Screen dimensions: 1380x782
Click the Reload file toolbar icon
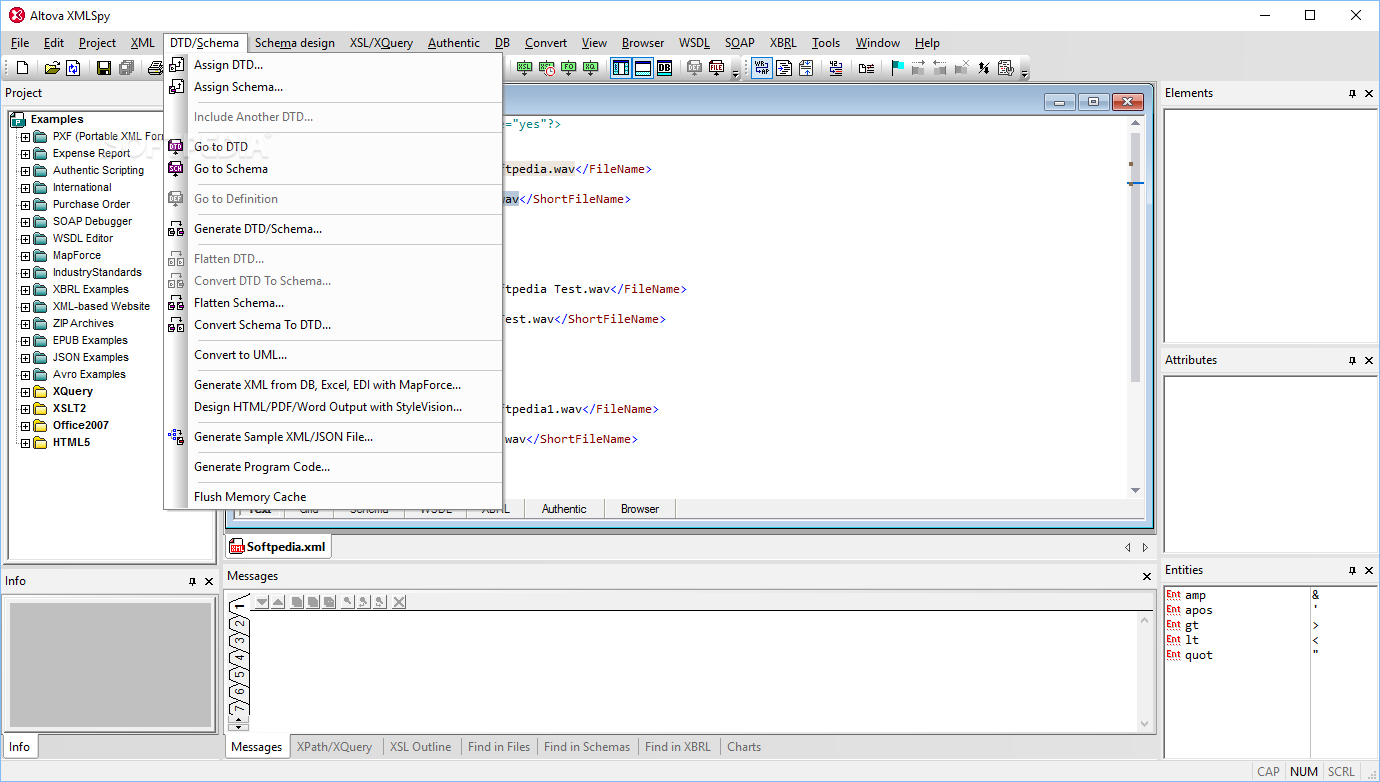click(73, 68)
